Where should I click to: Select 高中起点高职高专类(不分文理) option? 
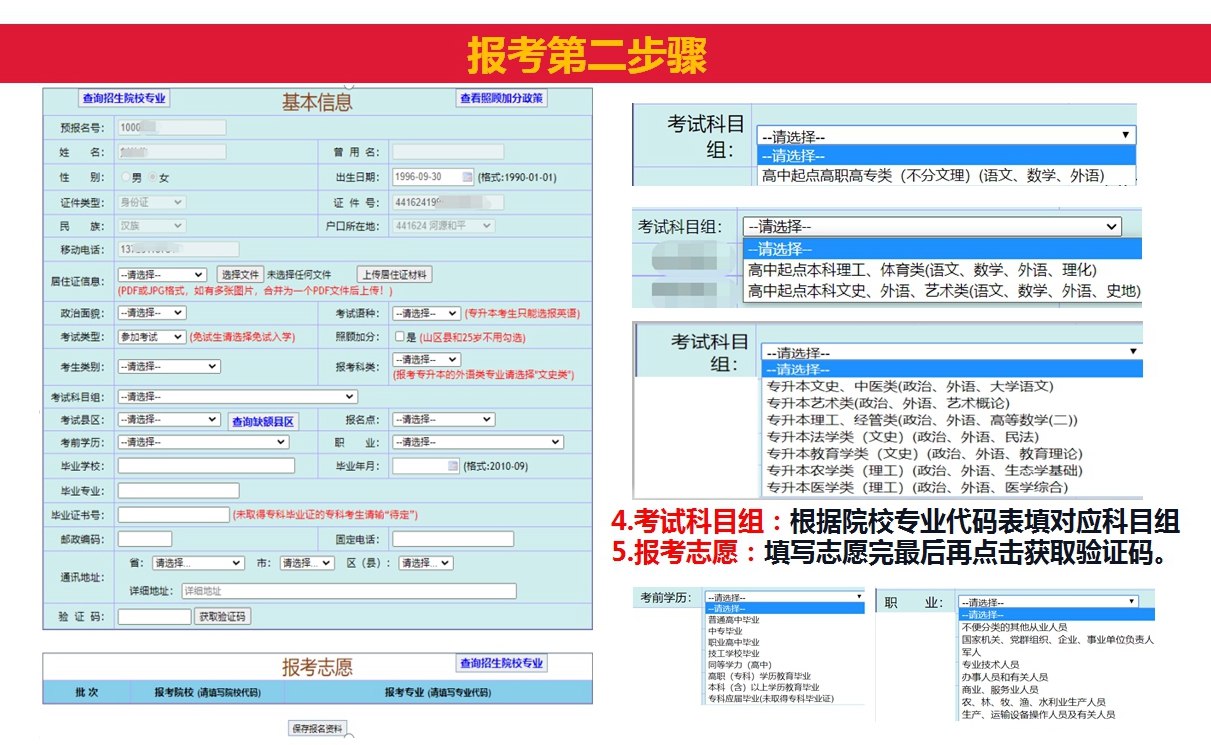pyautogui.click(x=933, y=175)
